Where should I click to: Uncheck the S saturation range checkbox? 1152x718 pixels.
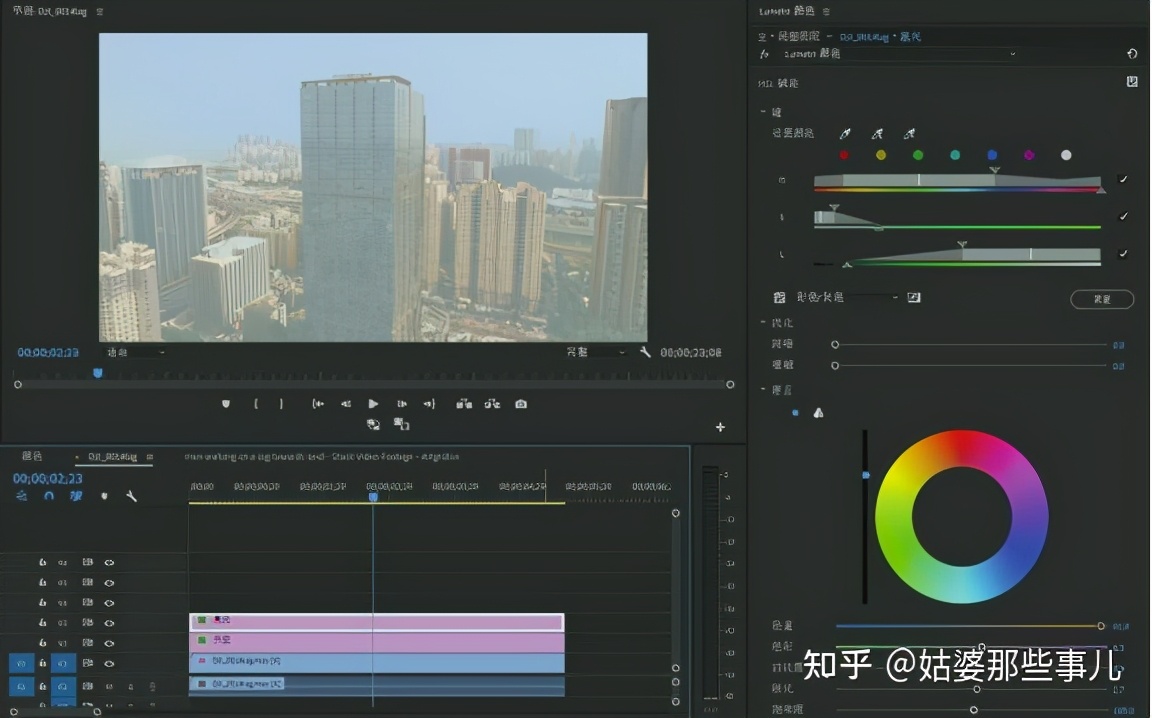coord(1123,217)
